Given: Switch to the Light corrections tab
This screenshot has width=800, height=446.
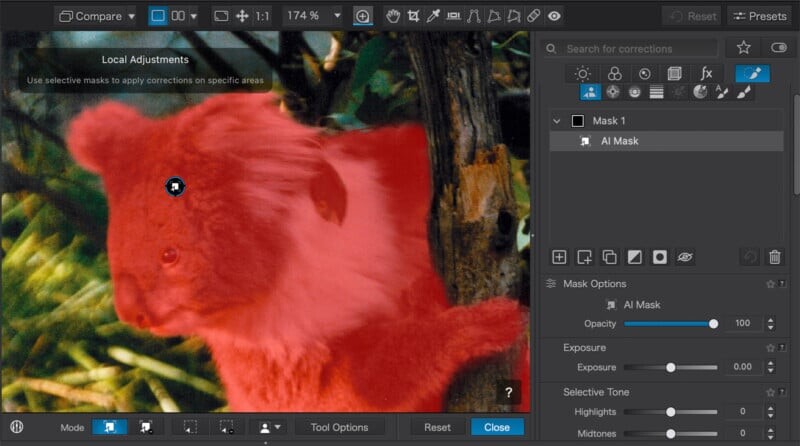Looking at the screenshot, I should (584, 73).
